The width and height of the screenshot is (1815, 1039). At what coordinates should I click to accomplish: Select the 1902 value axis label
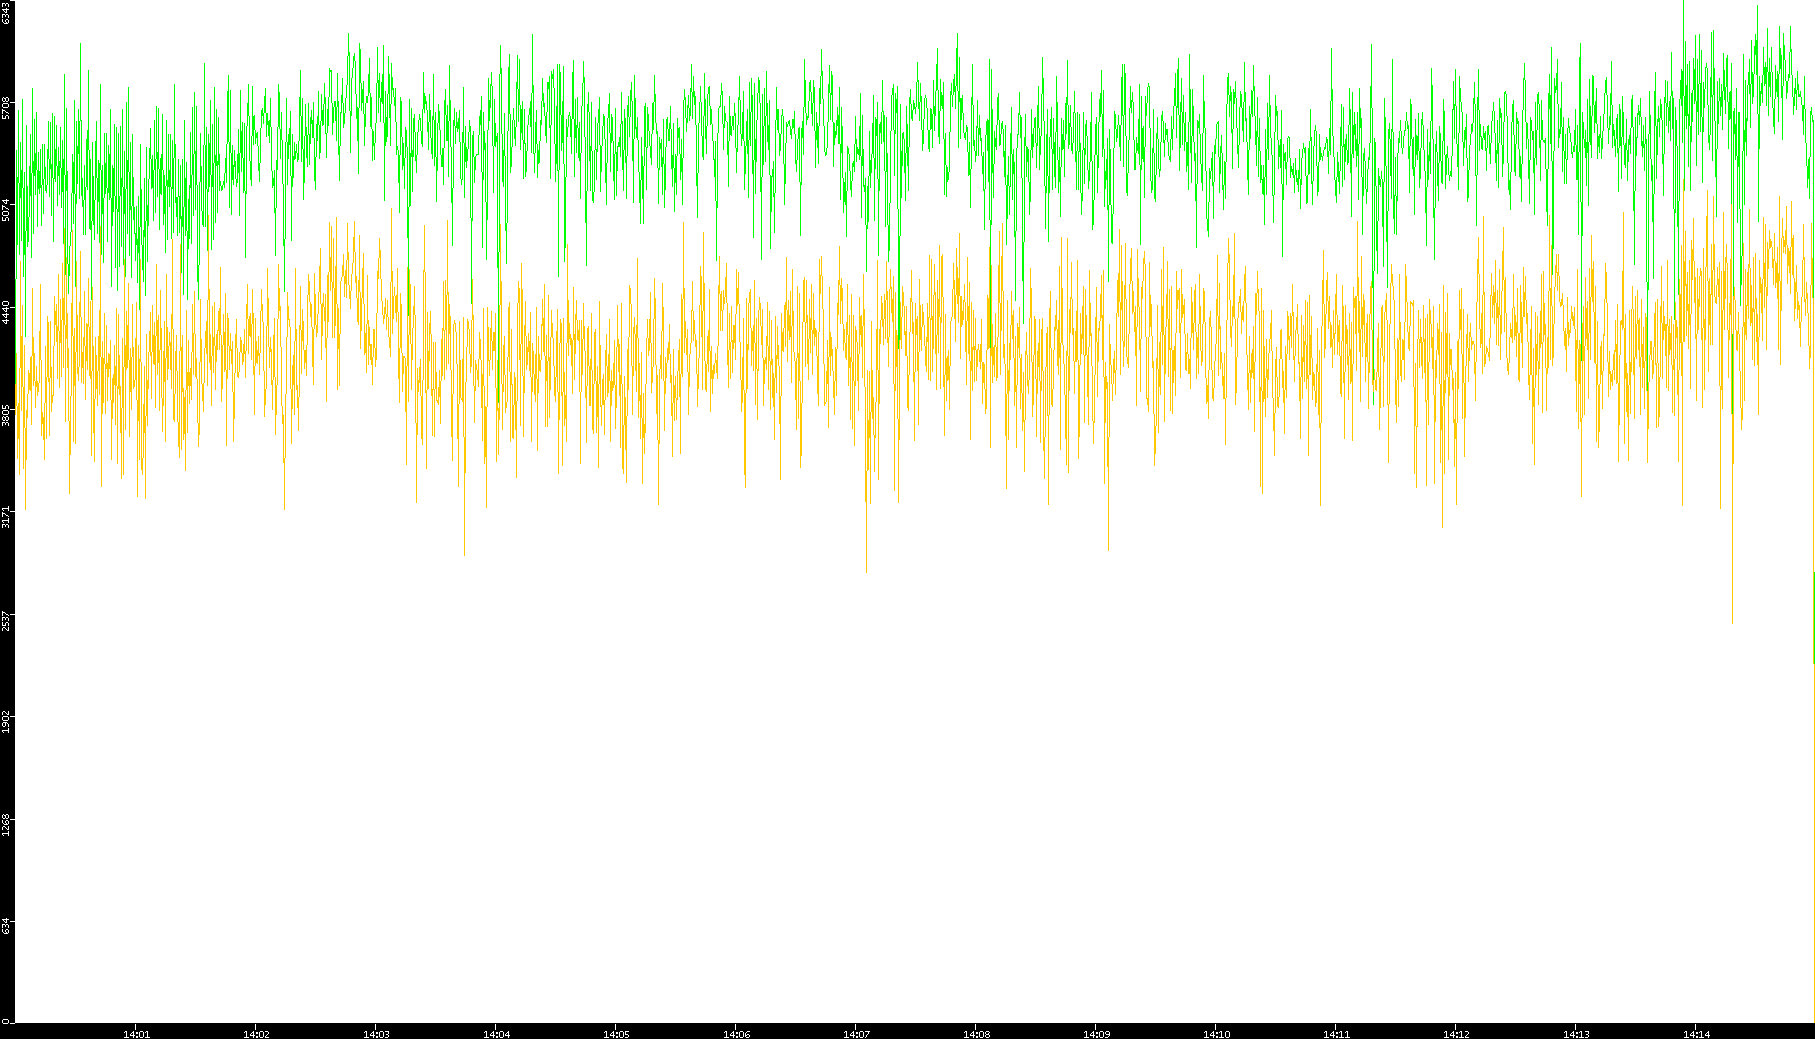point(6,721)
